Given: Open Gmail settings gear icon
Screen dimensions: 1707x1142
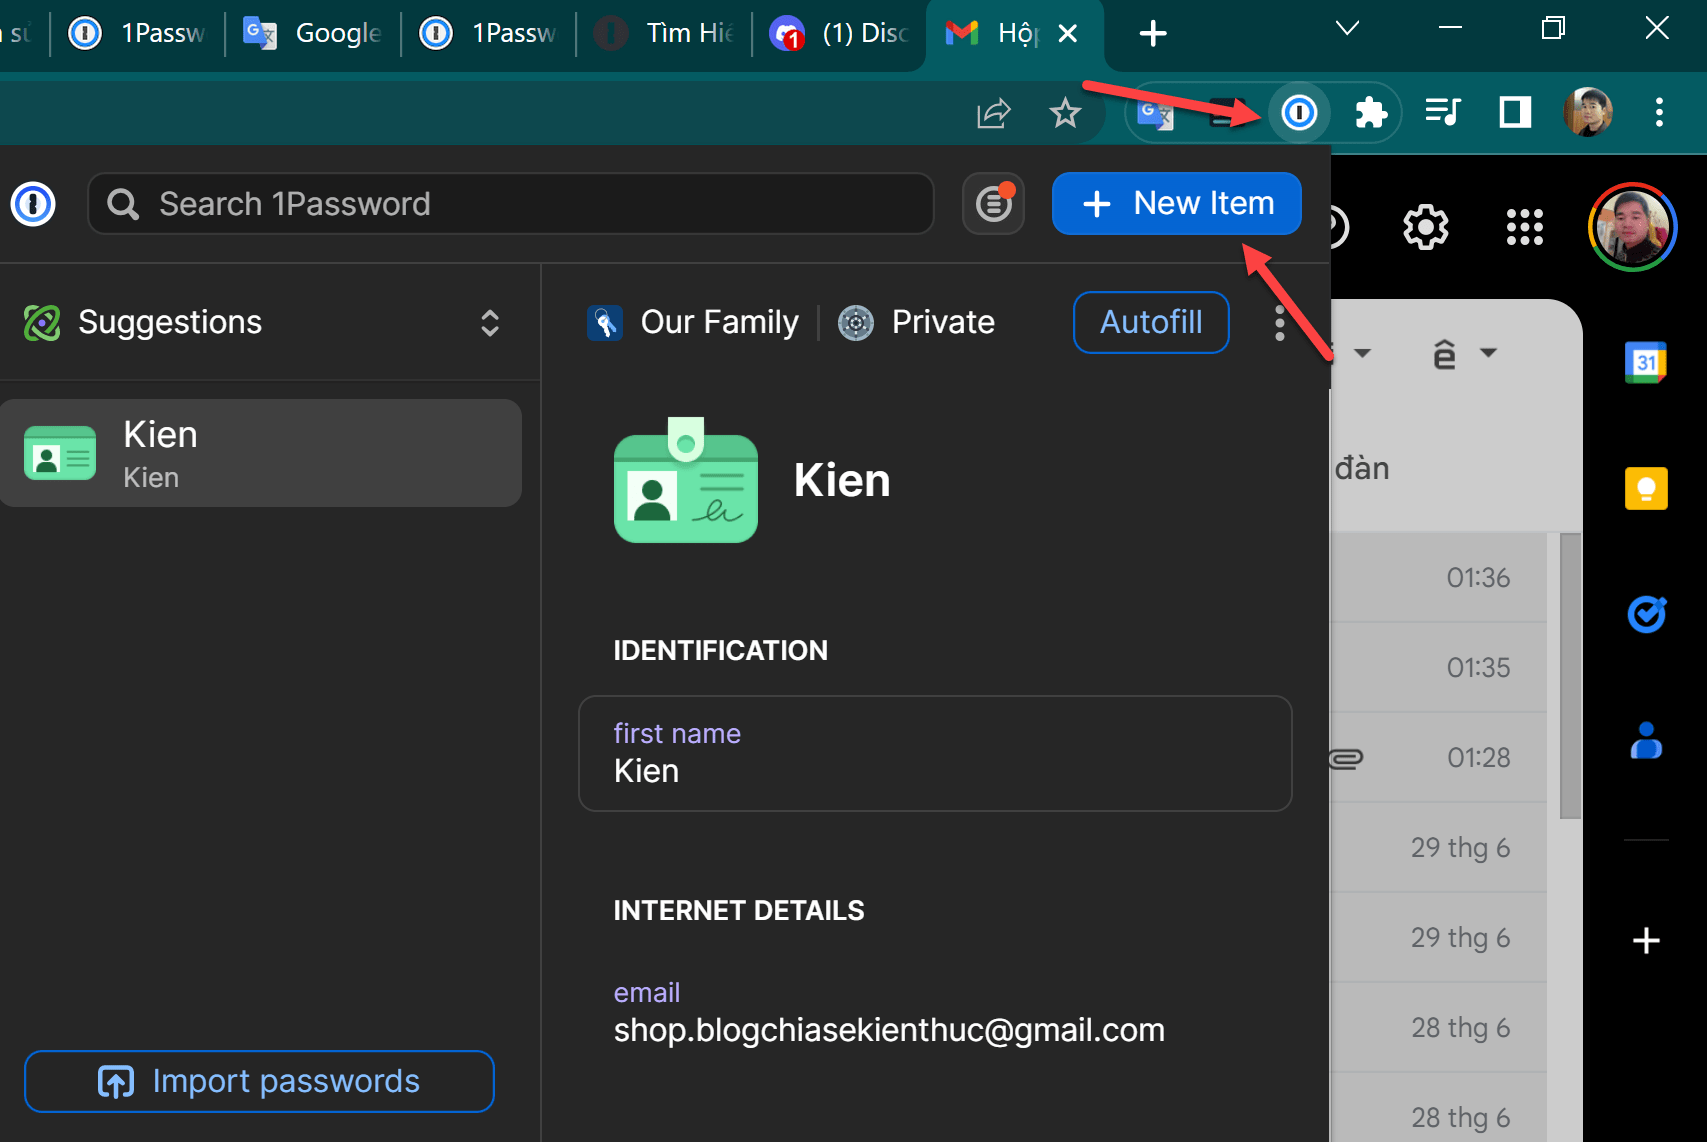Looking at the screenshot, I should [1425, 227].
